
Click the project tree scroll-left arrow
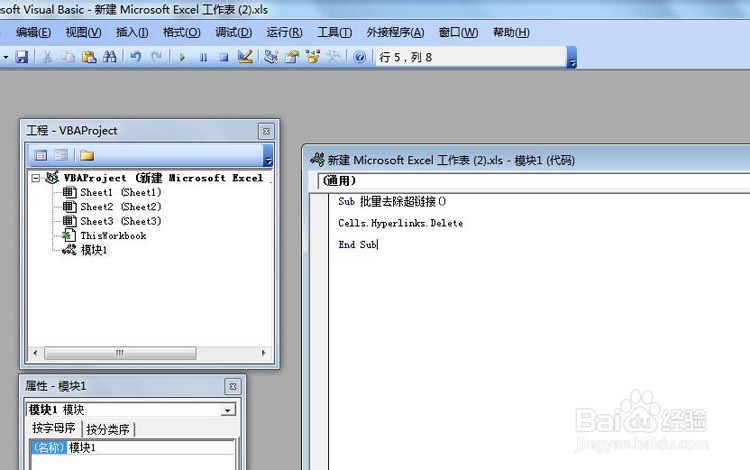coord(35,353)
